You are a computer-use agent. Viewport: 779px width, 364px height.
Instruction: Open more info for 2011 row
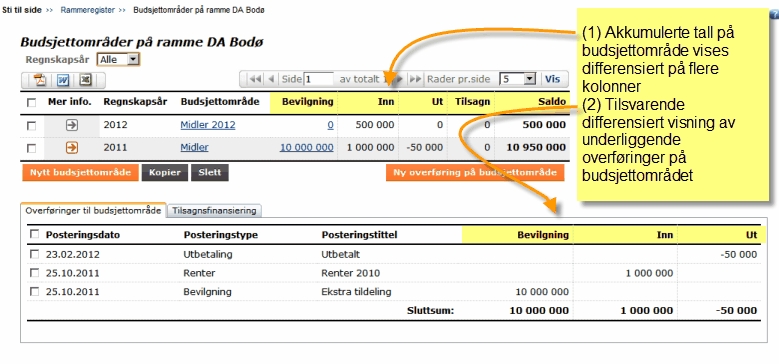(72, 147)
